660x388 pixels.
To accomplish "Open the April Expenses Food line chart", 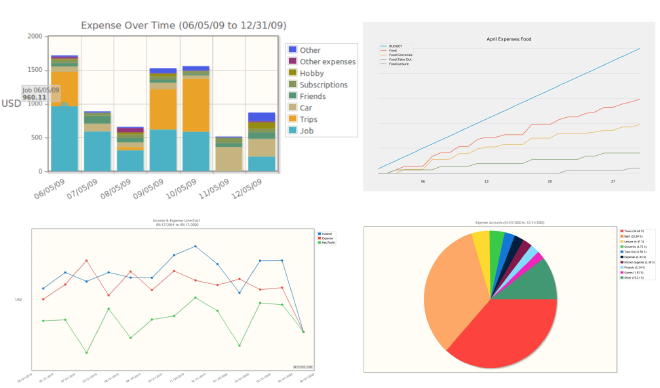I will pyautogui.click(x=509, y=106).
